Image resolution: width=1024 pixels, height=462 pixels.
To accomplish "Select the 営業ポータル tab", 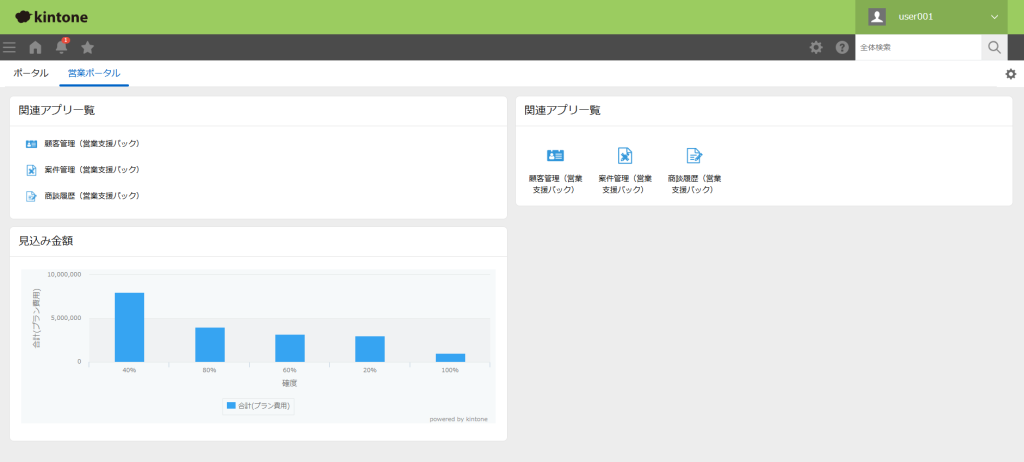I will pyautogui.click(x=94, y=73).
